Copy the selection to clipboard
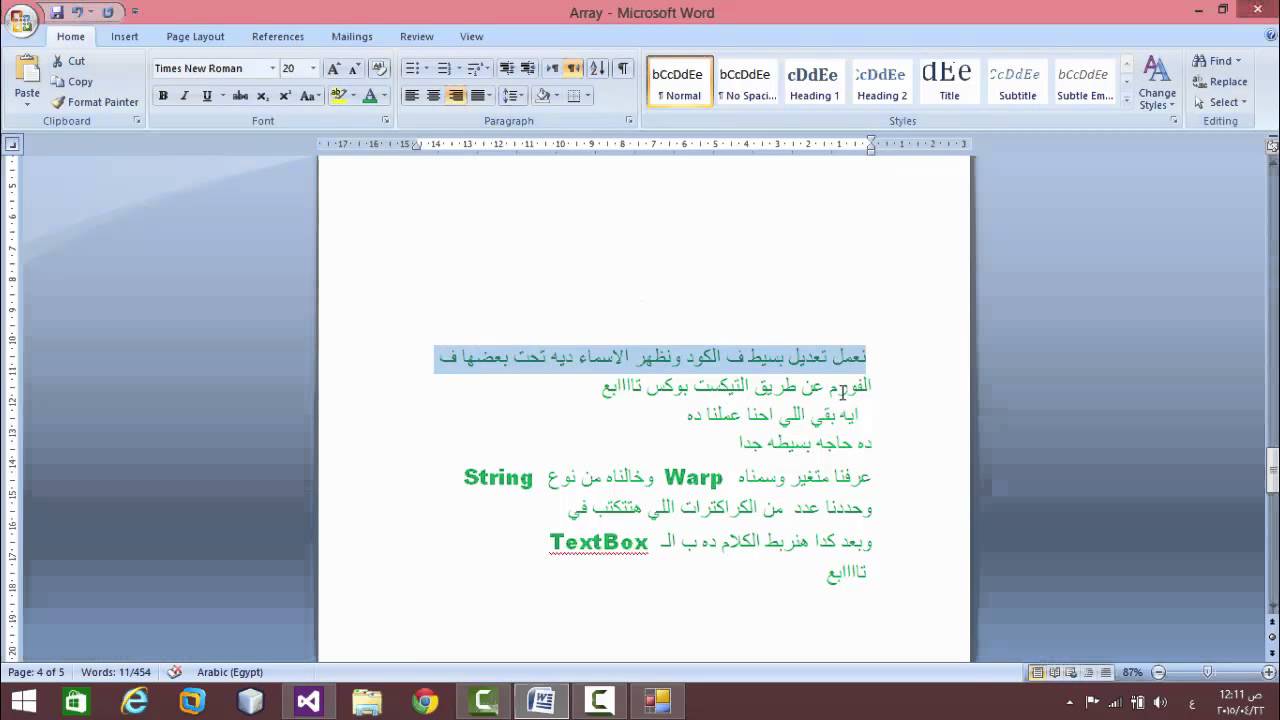Viewport: 1280px width, 720px height. click(x=71, y=82)
